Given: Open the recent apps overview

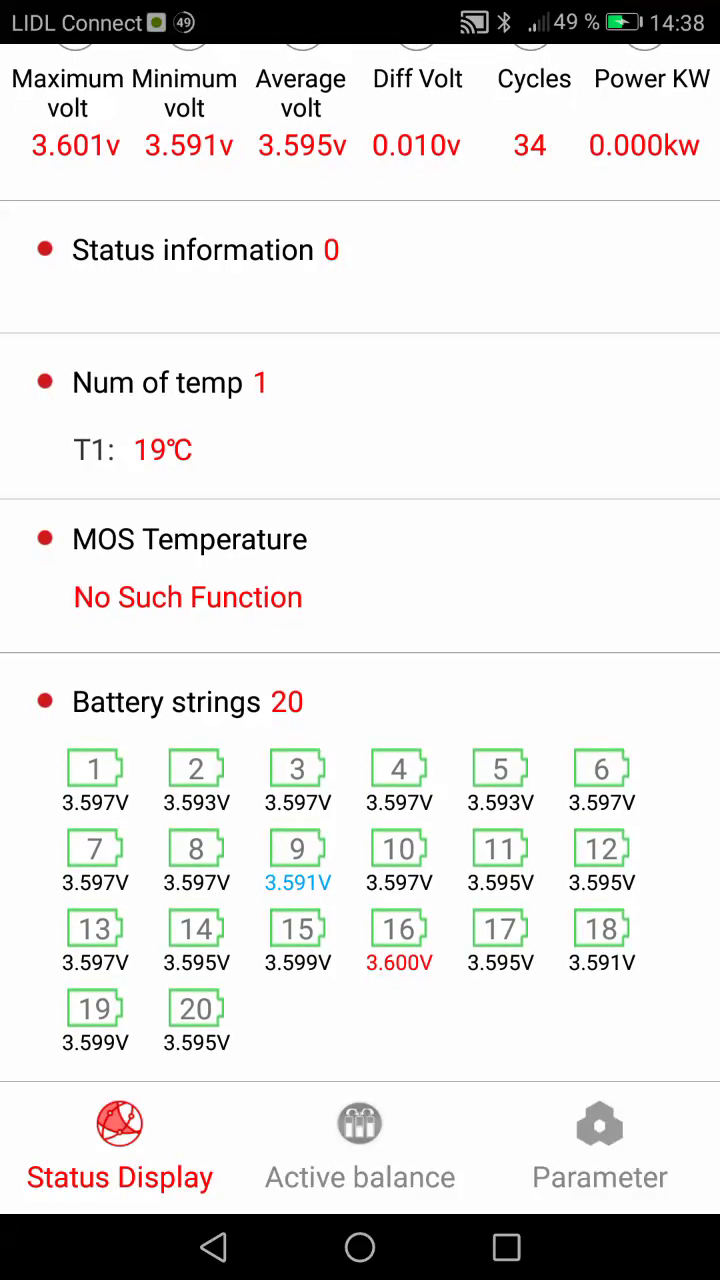Looking at the screenshot, I should pos(507,1247).
